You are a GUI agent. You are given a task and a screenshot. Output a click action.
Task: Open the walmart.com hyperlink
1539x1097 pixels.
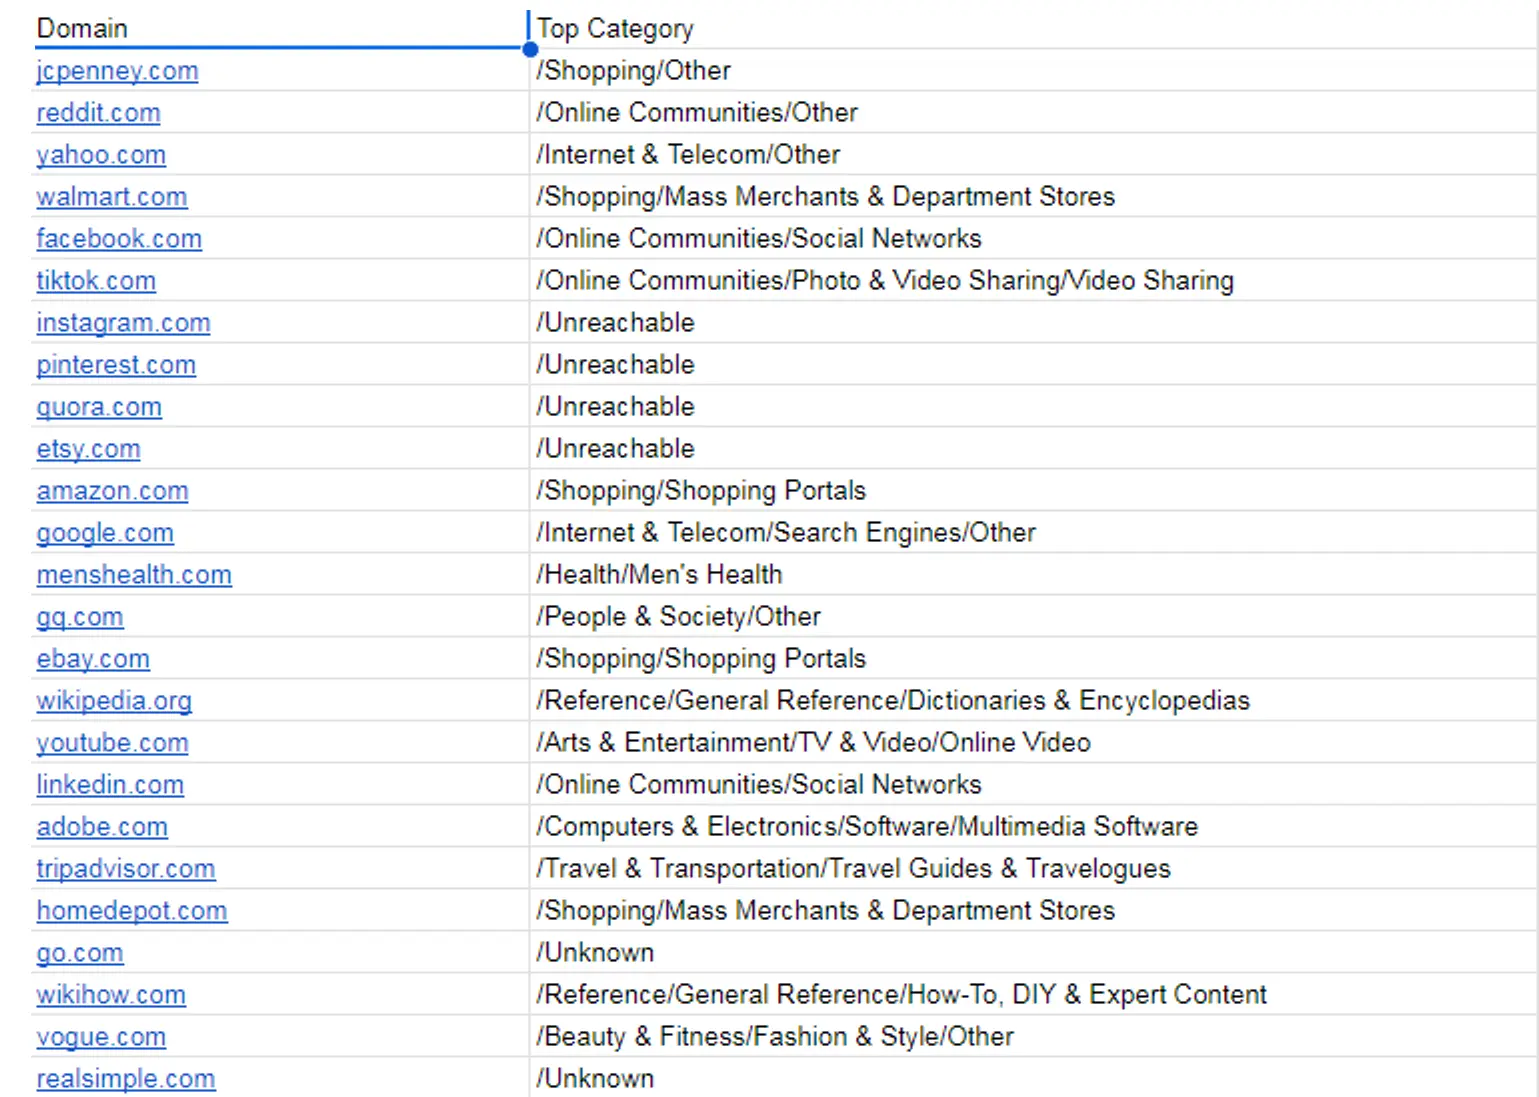111,197
